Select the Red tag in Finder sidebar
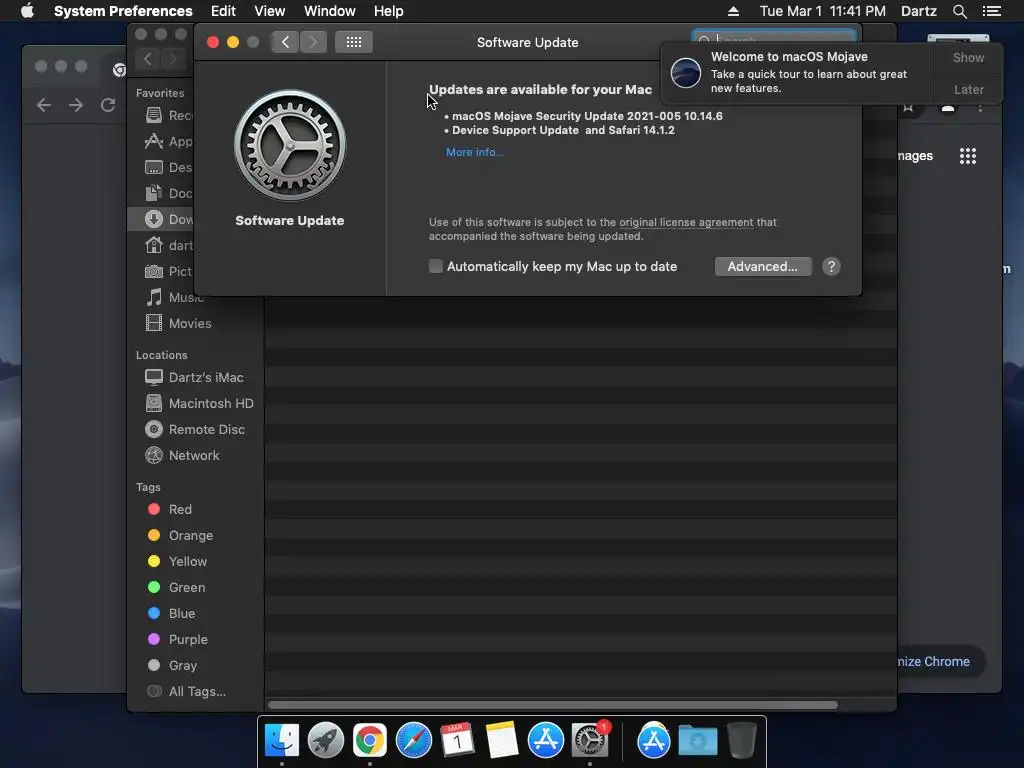The width and height of the screenshot is (1024, 768). 180,509
